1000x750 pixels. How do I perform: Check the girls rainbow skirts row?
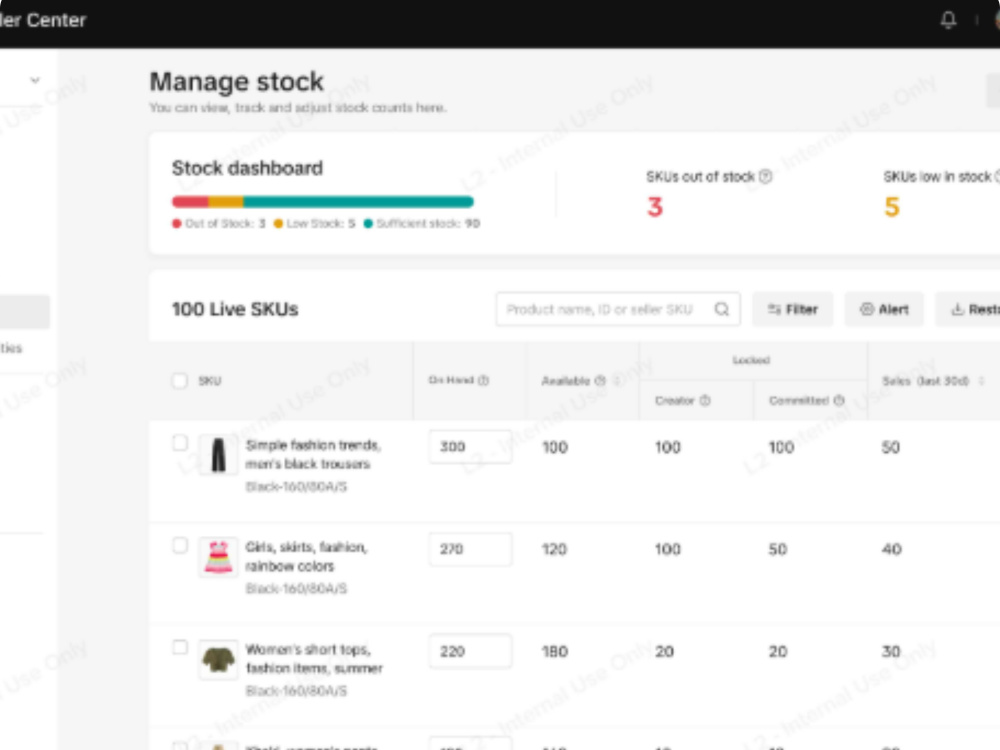pyautogui.click(x=180, y=545)
